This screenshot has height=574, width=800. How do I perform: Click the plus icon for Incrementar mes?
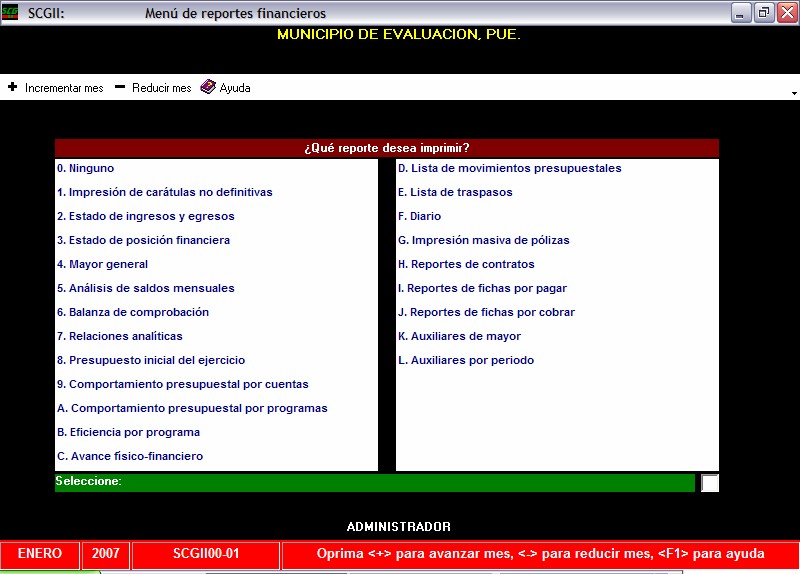pos(13,87)
